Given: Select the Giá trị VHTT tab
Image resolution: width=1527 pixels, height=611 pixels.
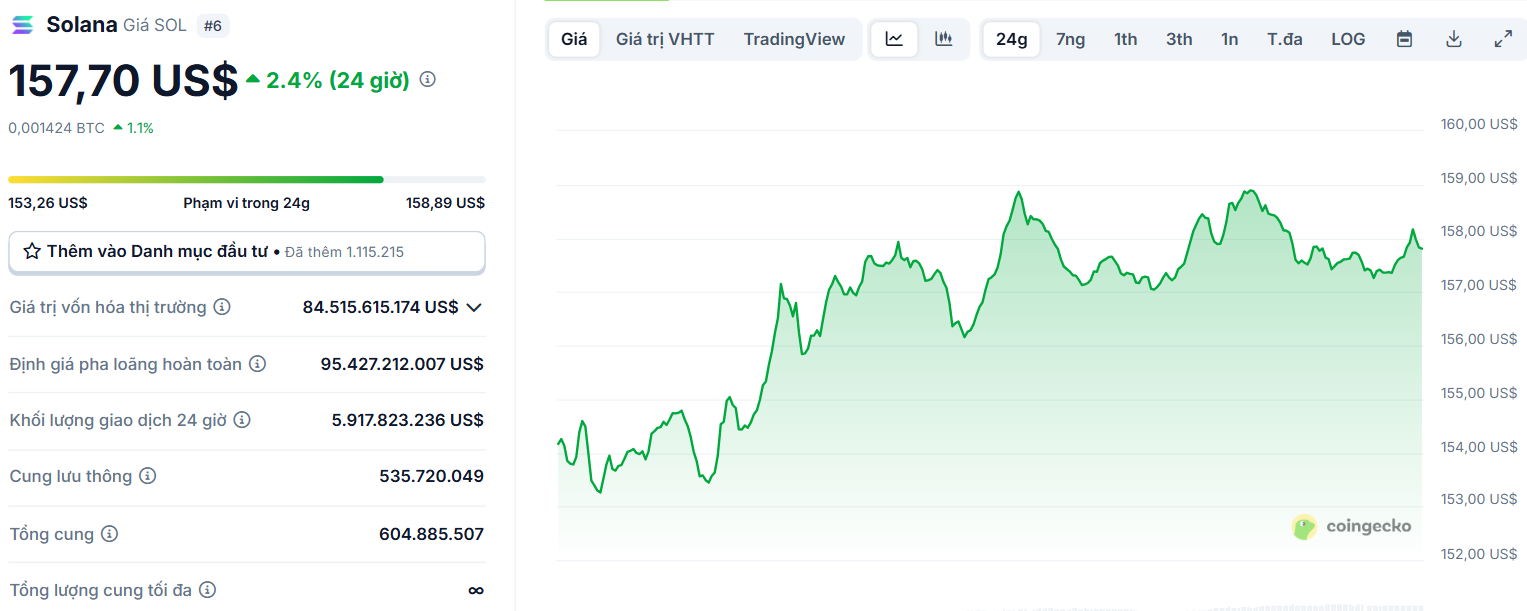Looking at the screenshot, I should pos(665,39).
